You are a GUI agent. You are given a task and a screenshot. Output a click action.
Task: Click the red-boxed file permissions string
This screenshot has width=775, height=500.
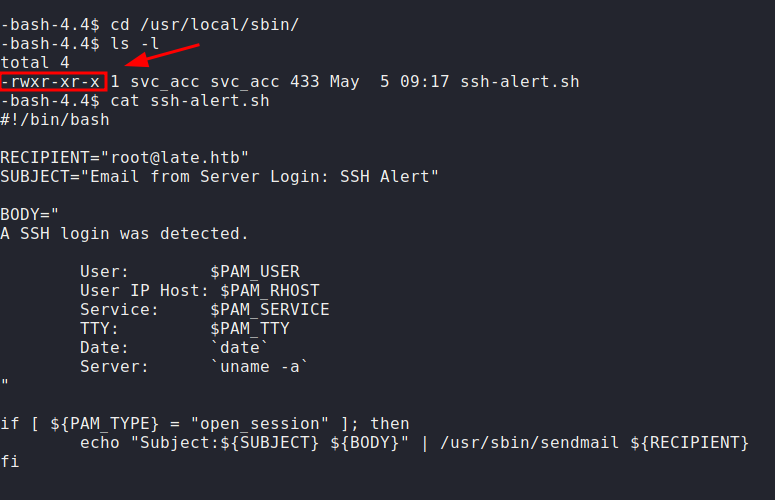[x=54, y=81]
